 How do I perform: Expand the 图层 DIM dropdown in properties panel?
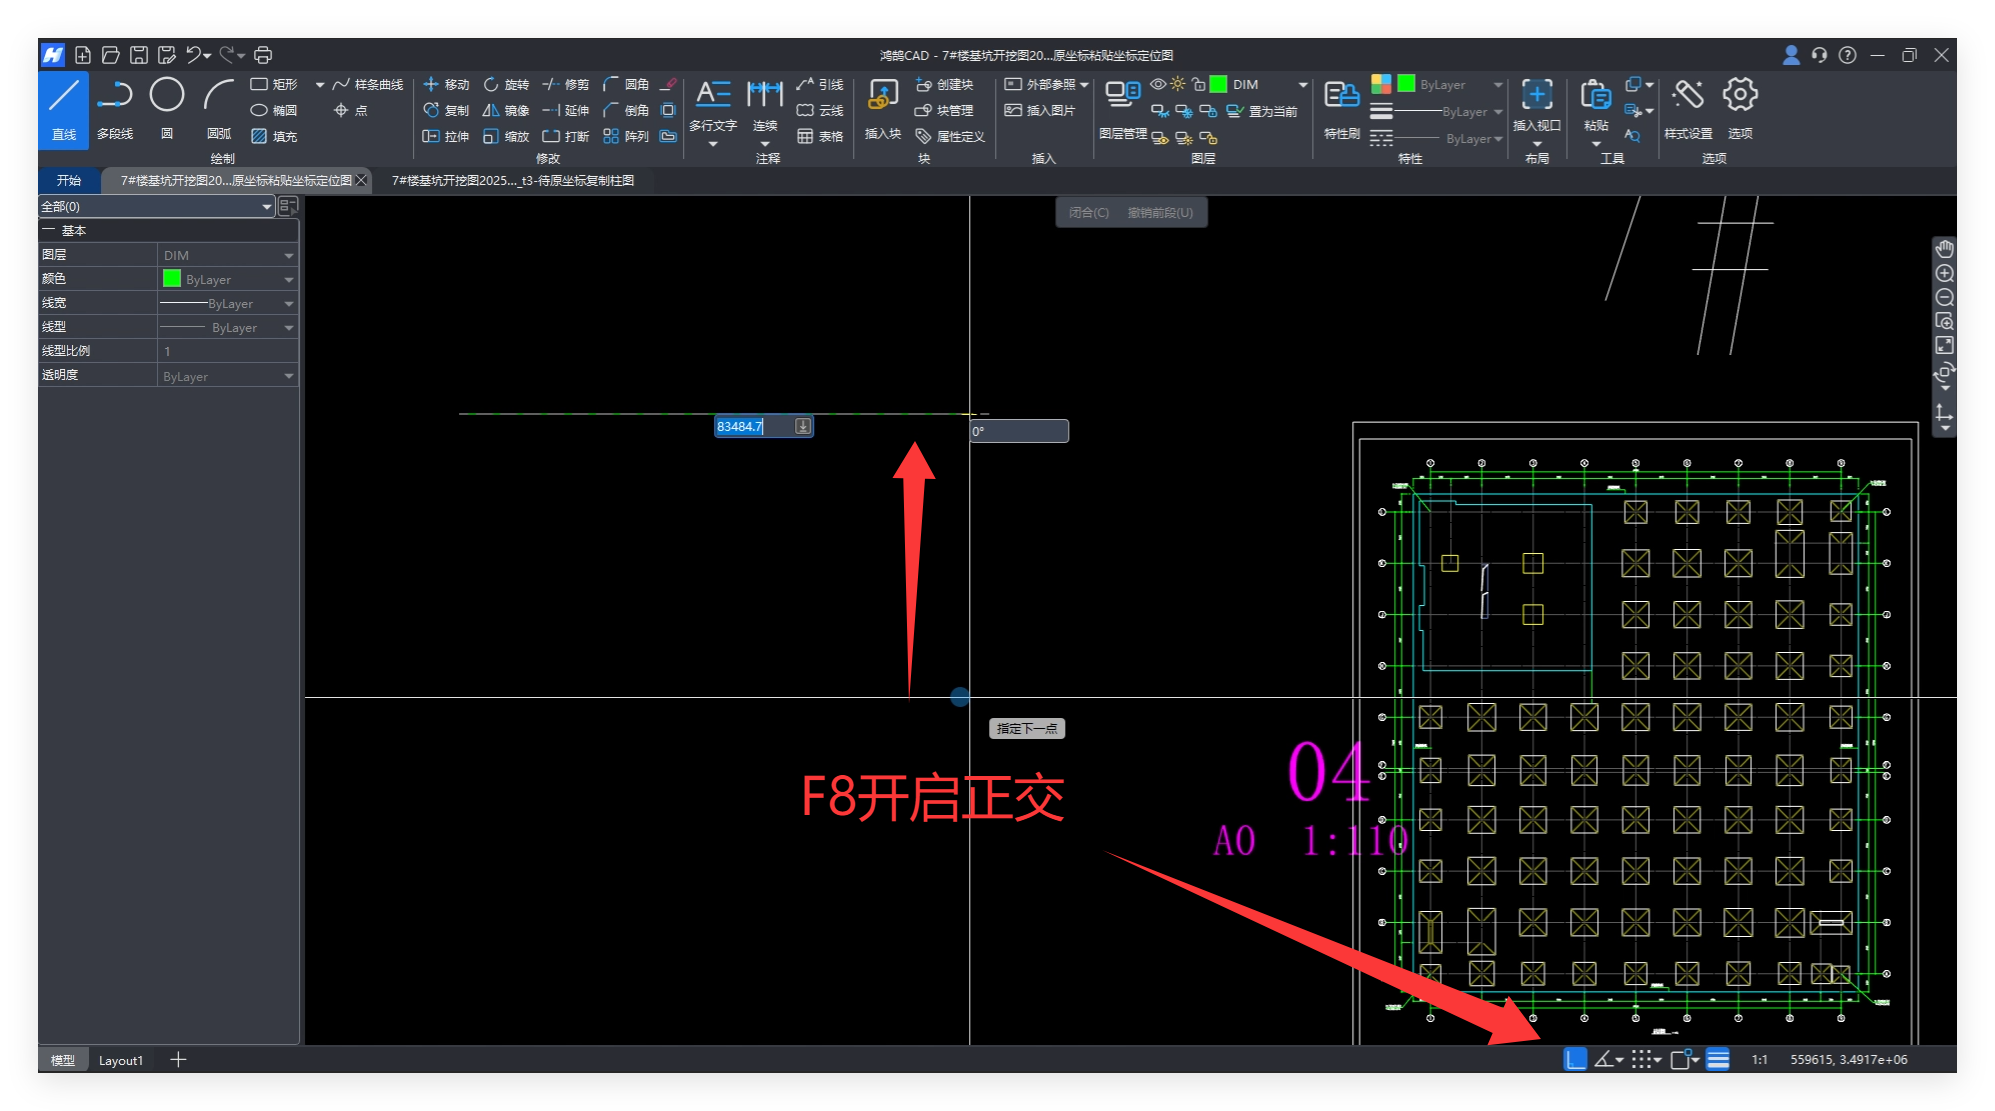[x=288, y=256]
